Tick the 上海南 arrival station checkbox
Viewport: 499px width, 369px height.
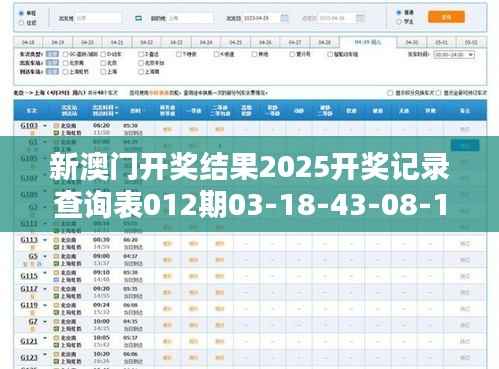[x=141, y=72]
